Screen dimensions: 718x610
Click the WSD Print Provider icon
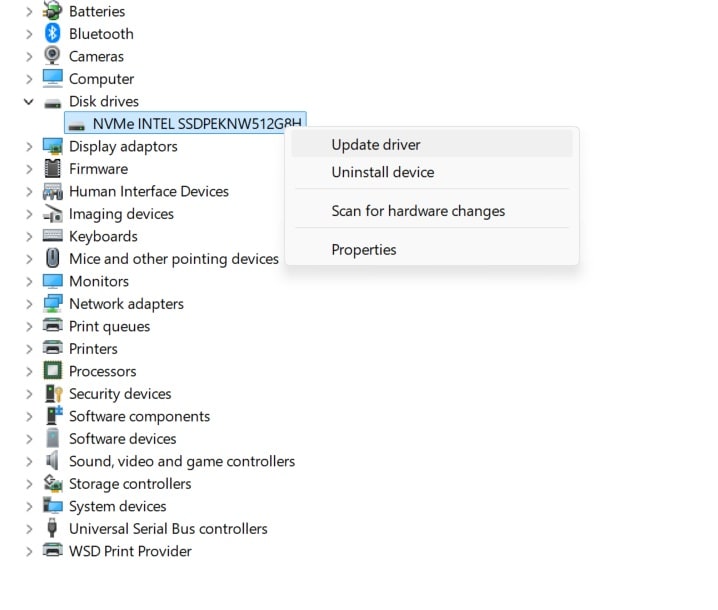(52, 550)
